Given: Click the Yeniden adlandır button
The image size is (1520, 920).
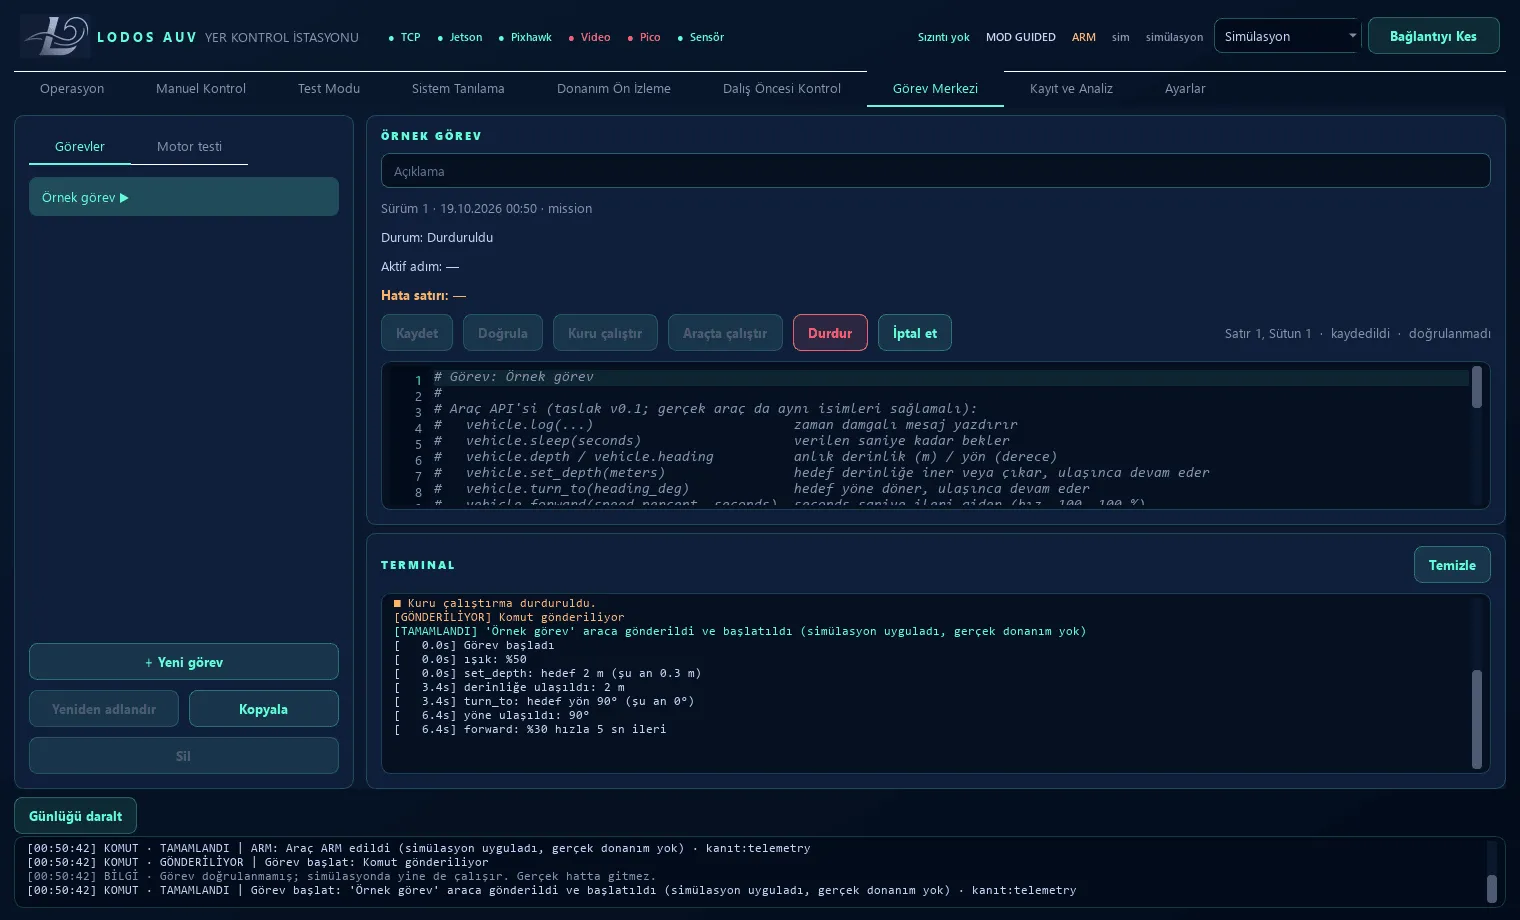Looking at the screenshot, I should pyautogui.click(x=104, y=709).
